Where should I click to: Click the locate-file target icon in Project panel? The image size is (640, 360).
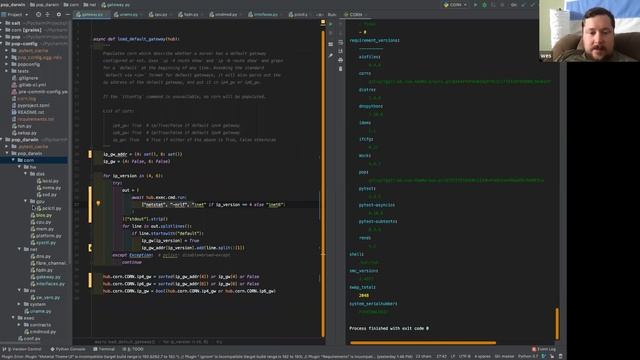[x=38, y=14]
